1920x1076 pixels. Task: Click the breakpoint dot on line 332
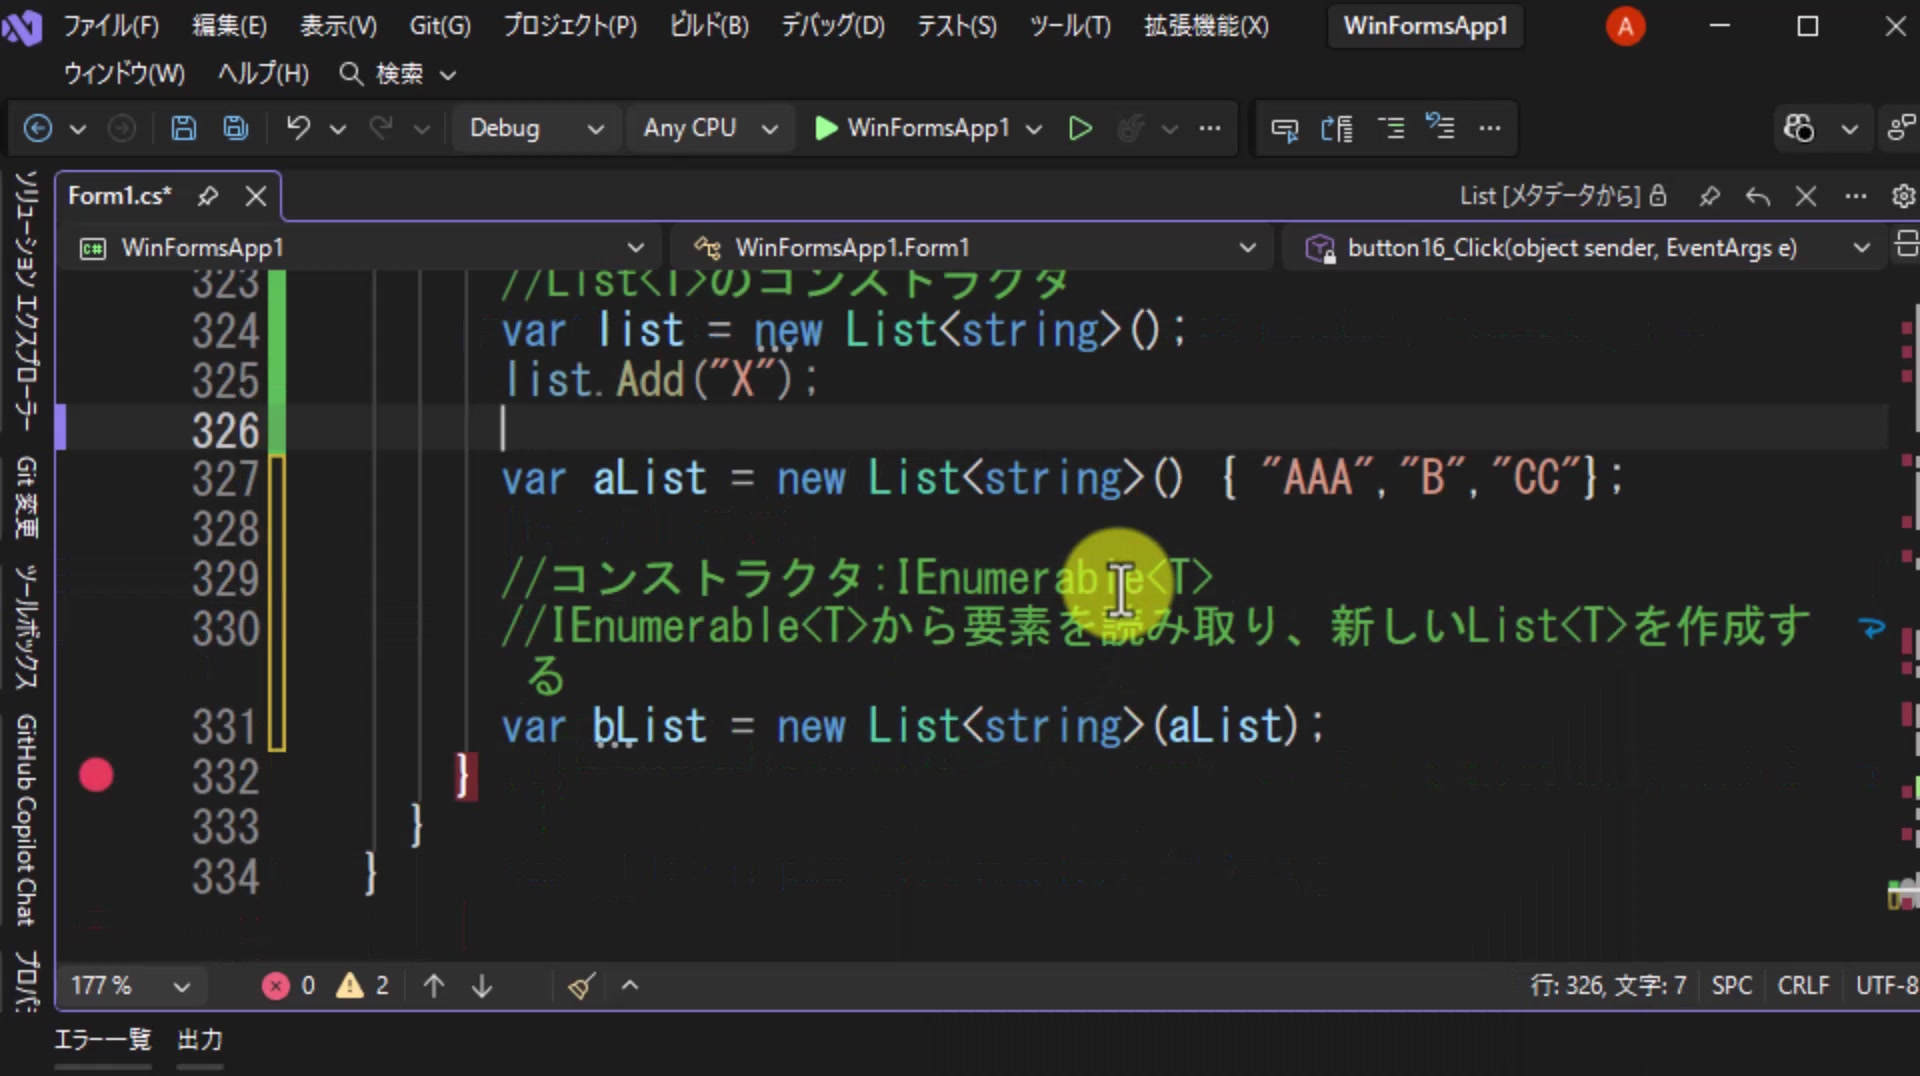click(x=96, y=775)
